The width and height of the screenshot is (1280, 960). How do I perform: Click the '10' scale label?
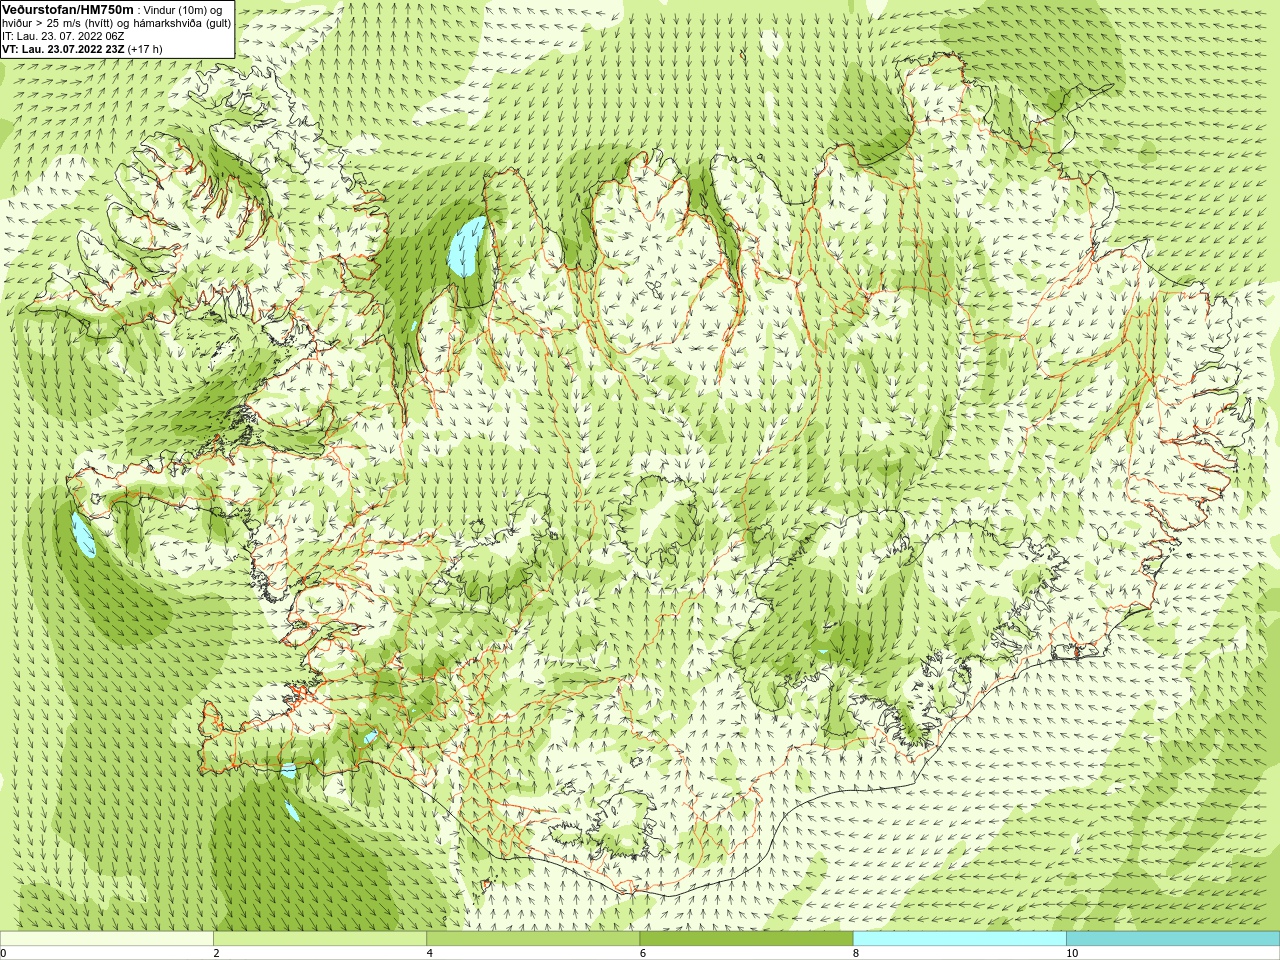[1072, 953]
